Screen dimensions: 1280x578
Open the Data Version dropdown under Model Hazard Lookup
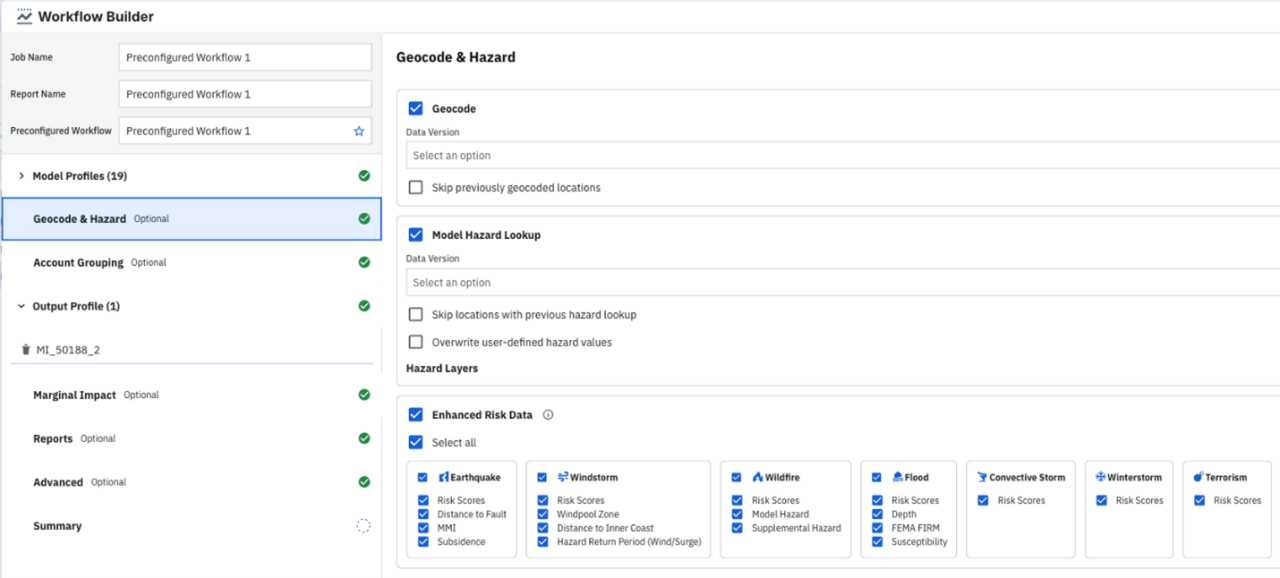pos(700,281)
